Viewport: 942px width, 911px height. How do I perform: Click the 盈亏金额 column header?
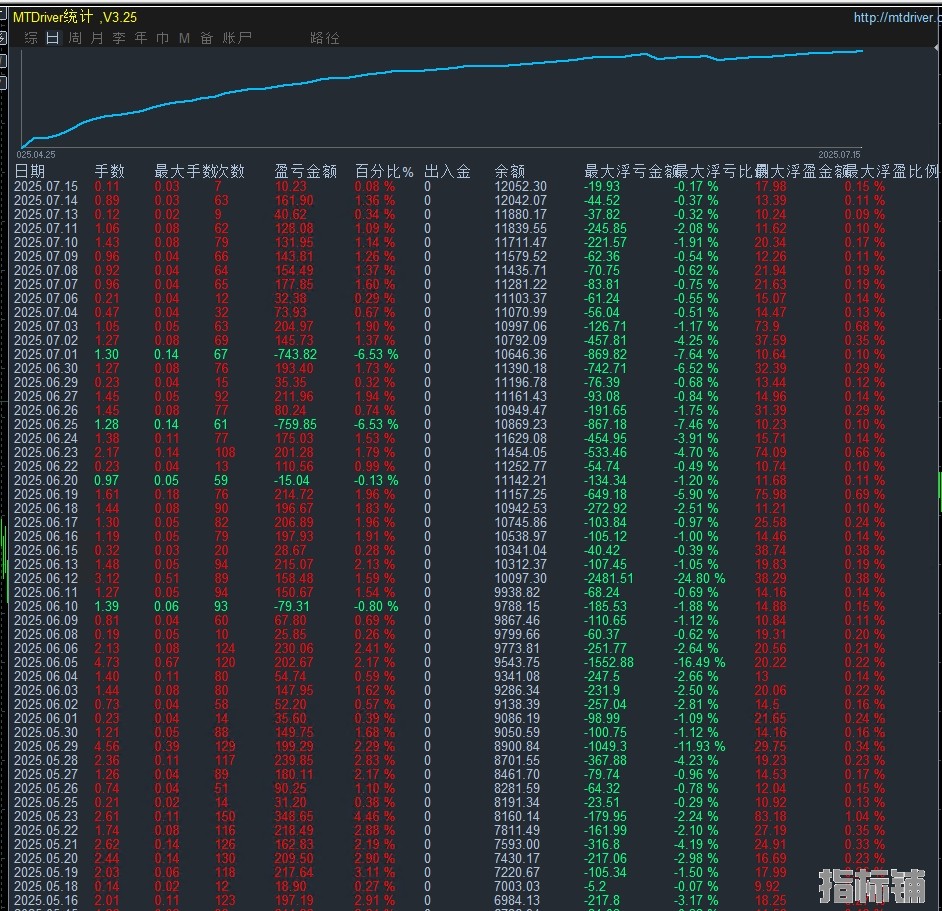point(305,172)
